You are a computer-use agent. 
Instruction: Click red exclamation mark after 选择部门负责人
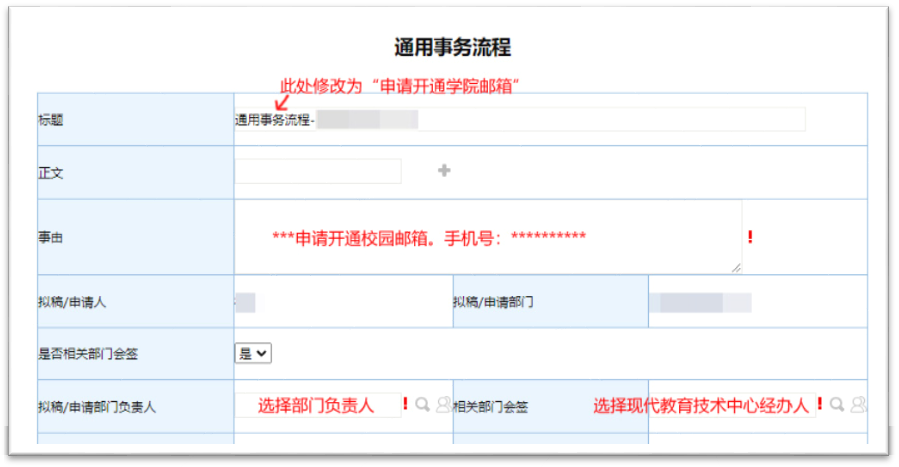coord(405,405)
